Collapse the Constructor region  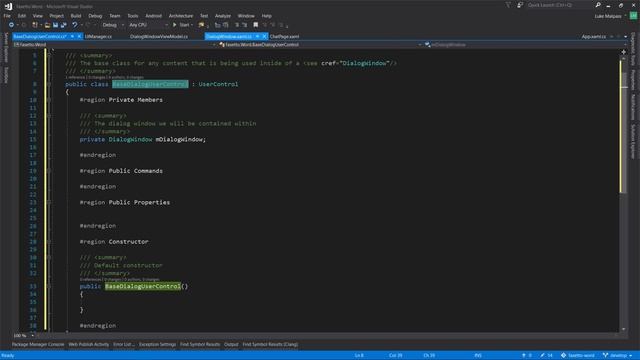[x=49, y=242]
